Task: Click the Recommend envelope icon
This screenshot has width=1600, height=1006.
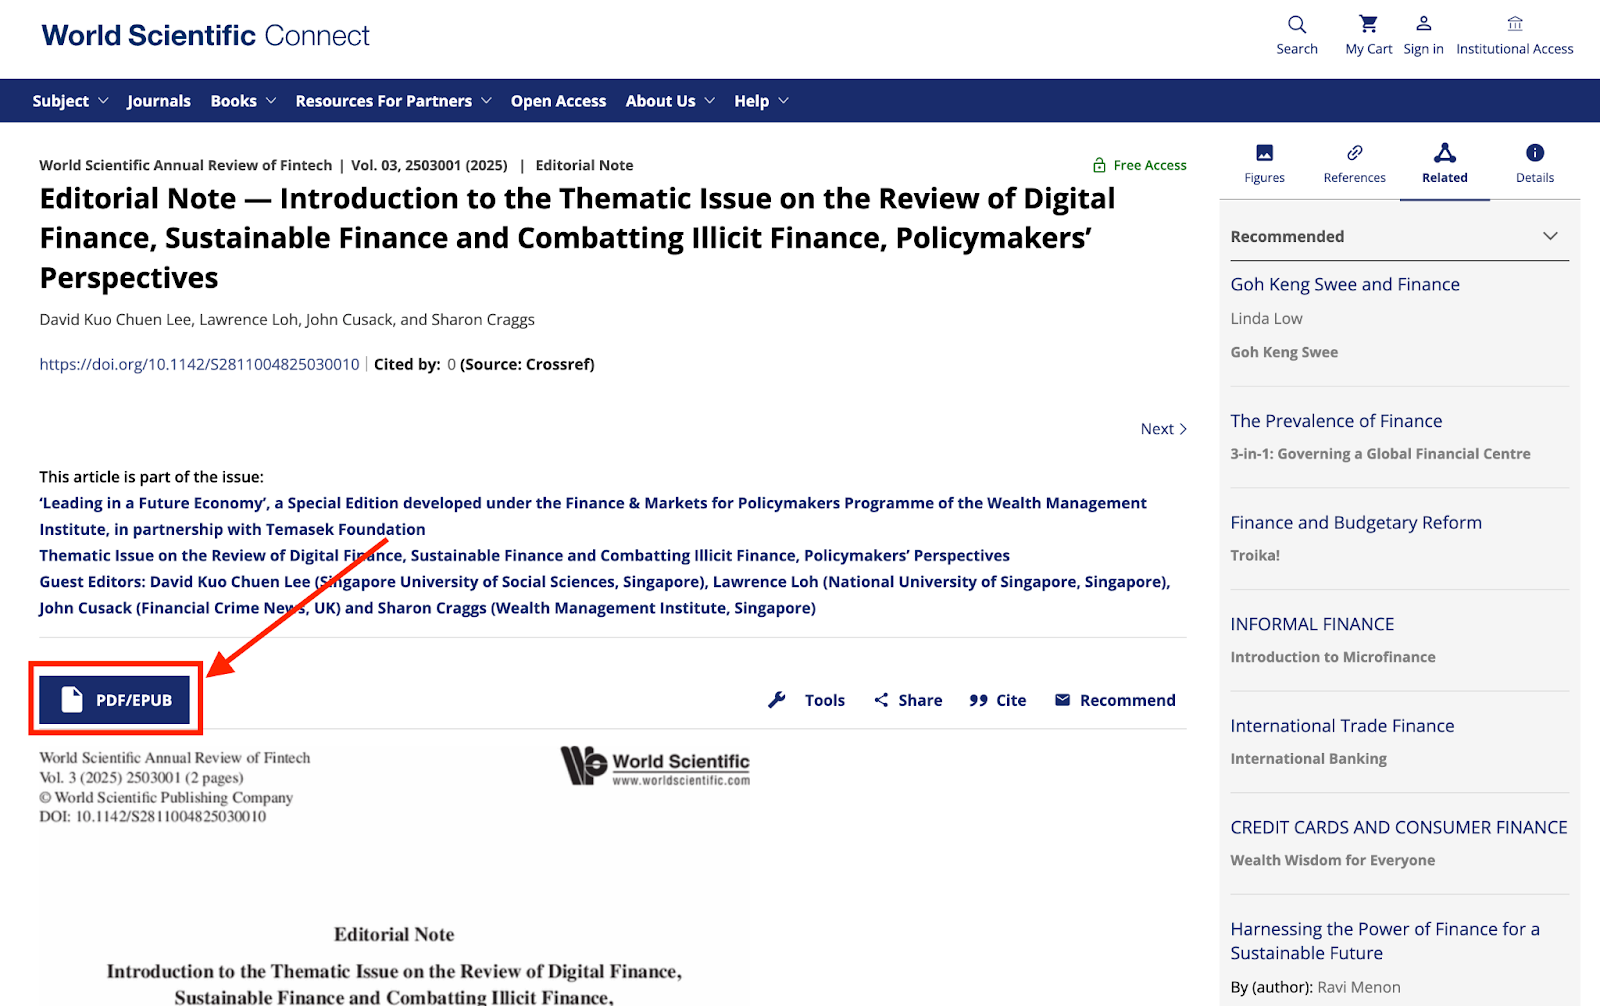Action: (x=1062, y=700)
